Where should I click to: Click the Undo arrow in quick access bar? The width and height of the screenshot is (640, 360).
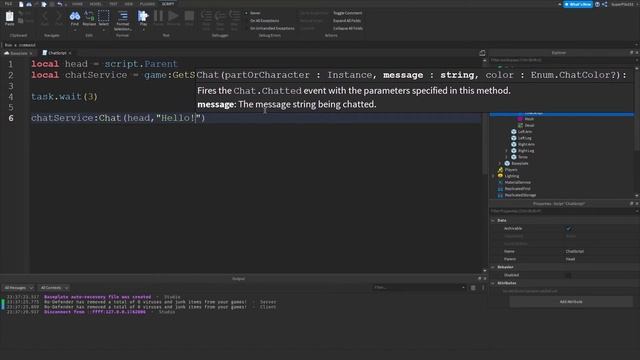coord(60,4)
